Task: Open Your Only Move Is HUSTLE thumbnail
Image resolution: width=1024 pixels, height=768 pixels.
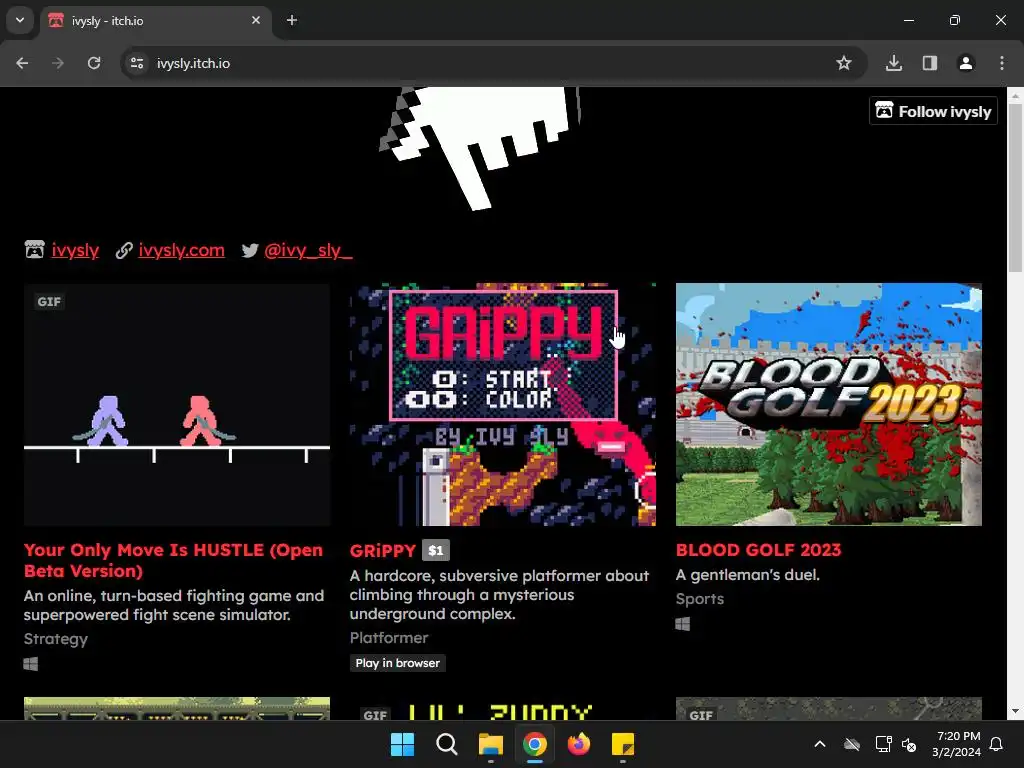Action: pos(177,404)
